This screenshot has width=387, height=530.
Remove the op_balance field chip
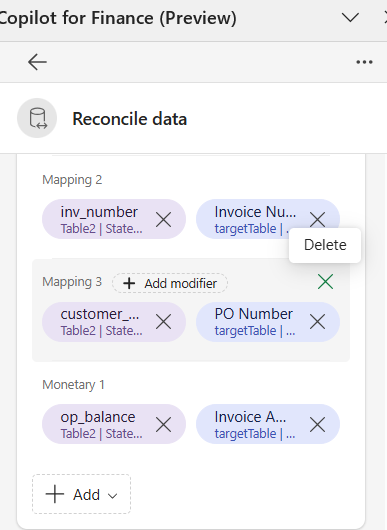164,424
